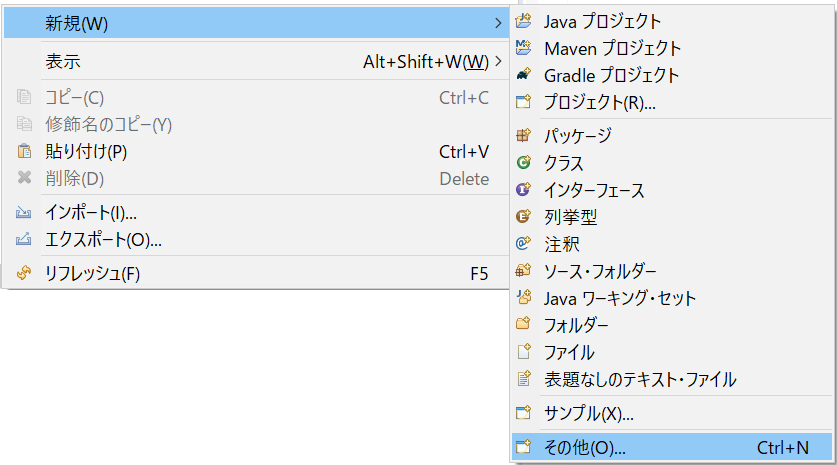
Task: Select コピー(C) menu entry
Action: click(256, 97)
